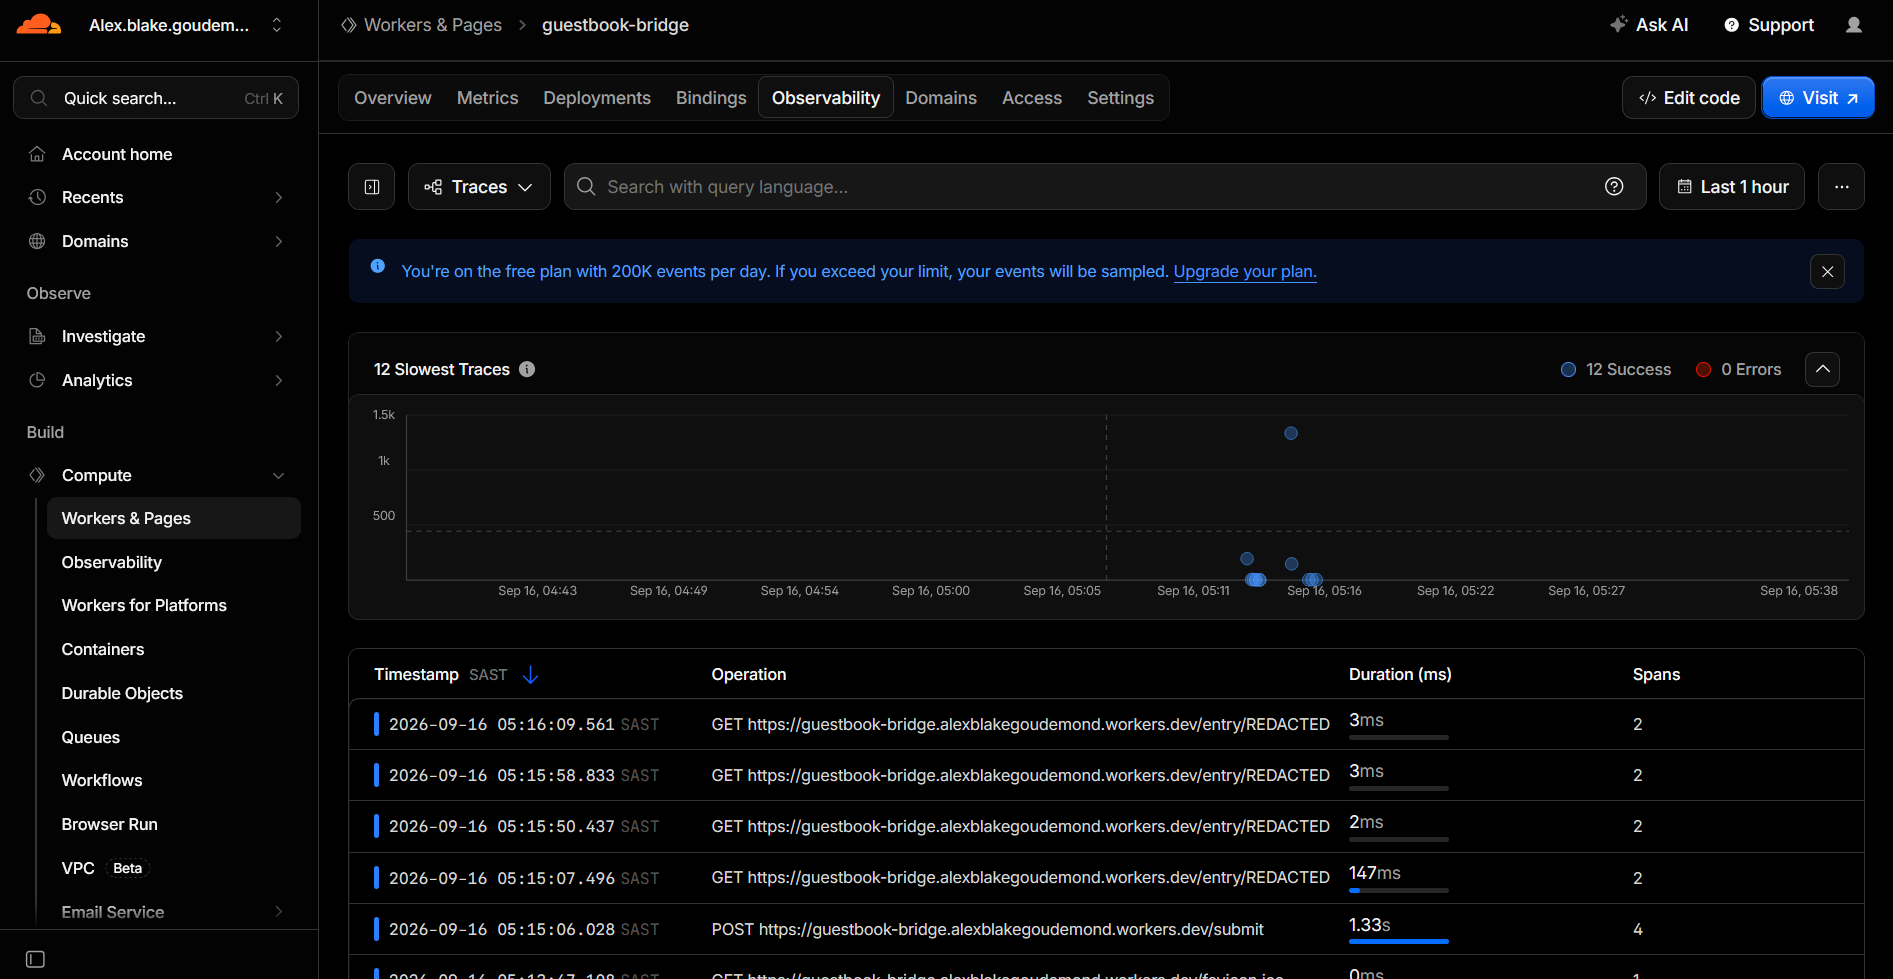The image size is (1893, 979).
Task: Dismiss the free plan notice banner
Action: pos(1828,272)
